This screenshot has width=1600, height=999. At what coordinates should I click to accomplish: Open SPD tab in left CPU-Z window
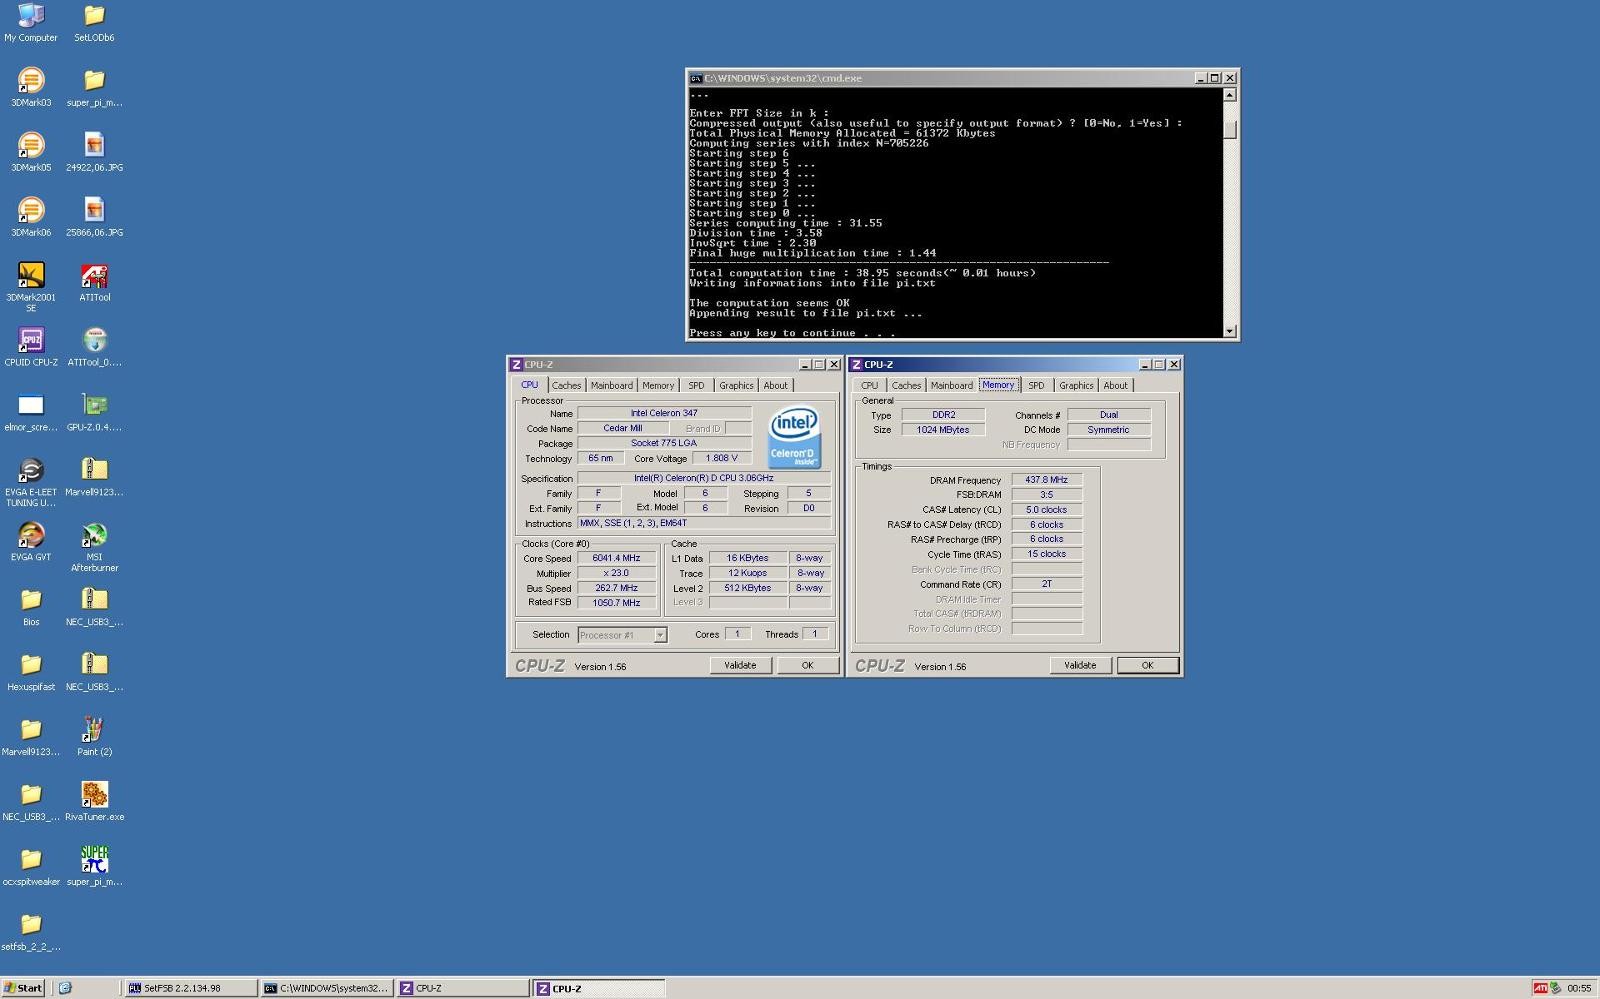point(696,385)
